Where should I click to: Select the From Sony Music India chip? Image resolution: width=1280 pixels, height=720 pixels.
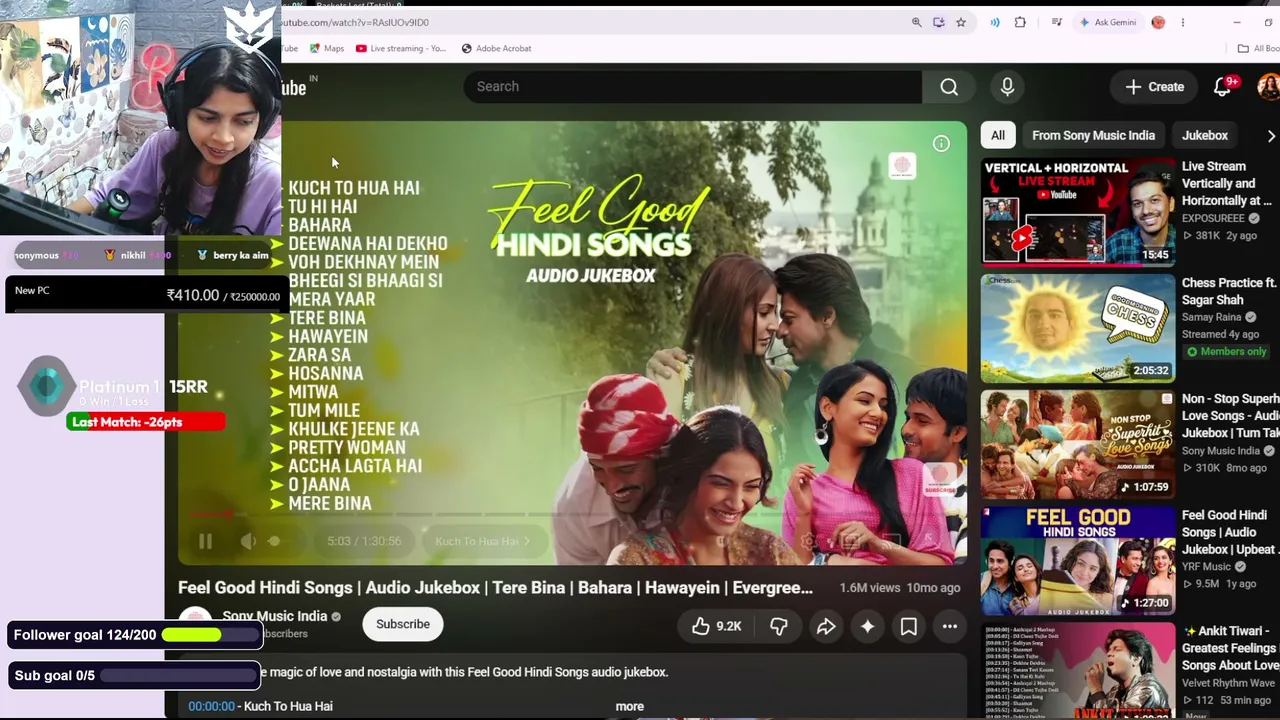pos(1093,135)
